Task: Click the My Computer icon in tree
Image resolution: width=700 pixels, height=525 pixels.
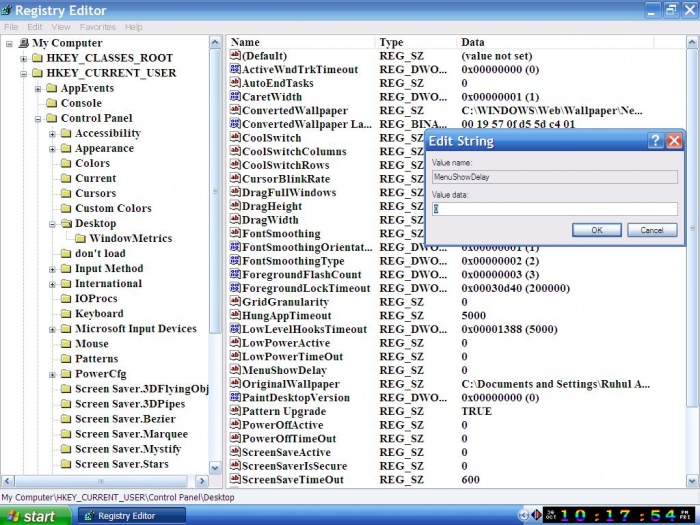Action: (x=22, y=43)
